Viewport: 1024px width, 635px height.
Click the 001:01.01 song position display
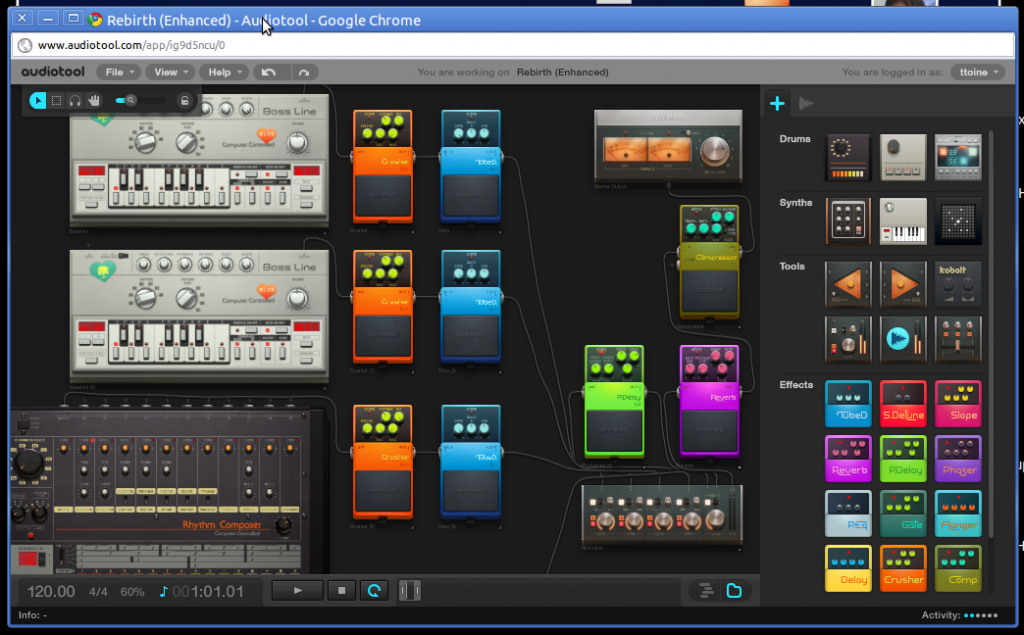tap(208, 592)
